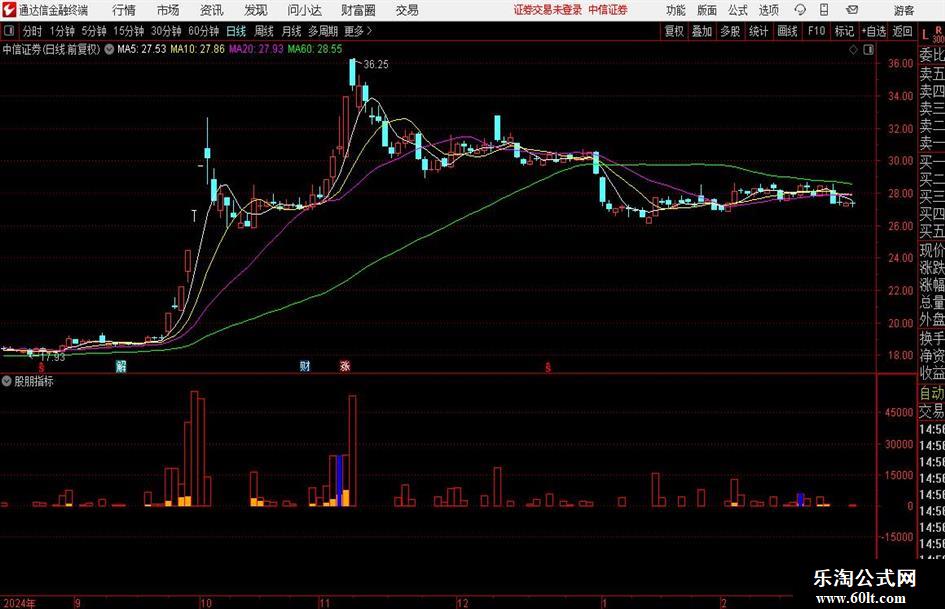945x609 pixels.
Task: Open the 交易 menu
Action: (407, 10)
